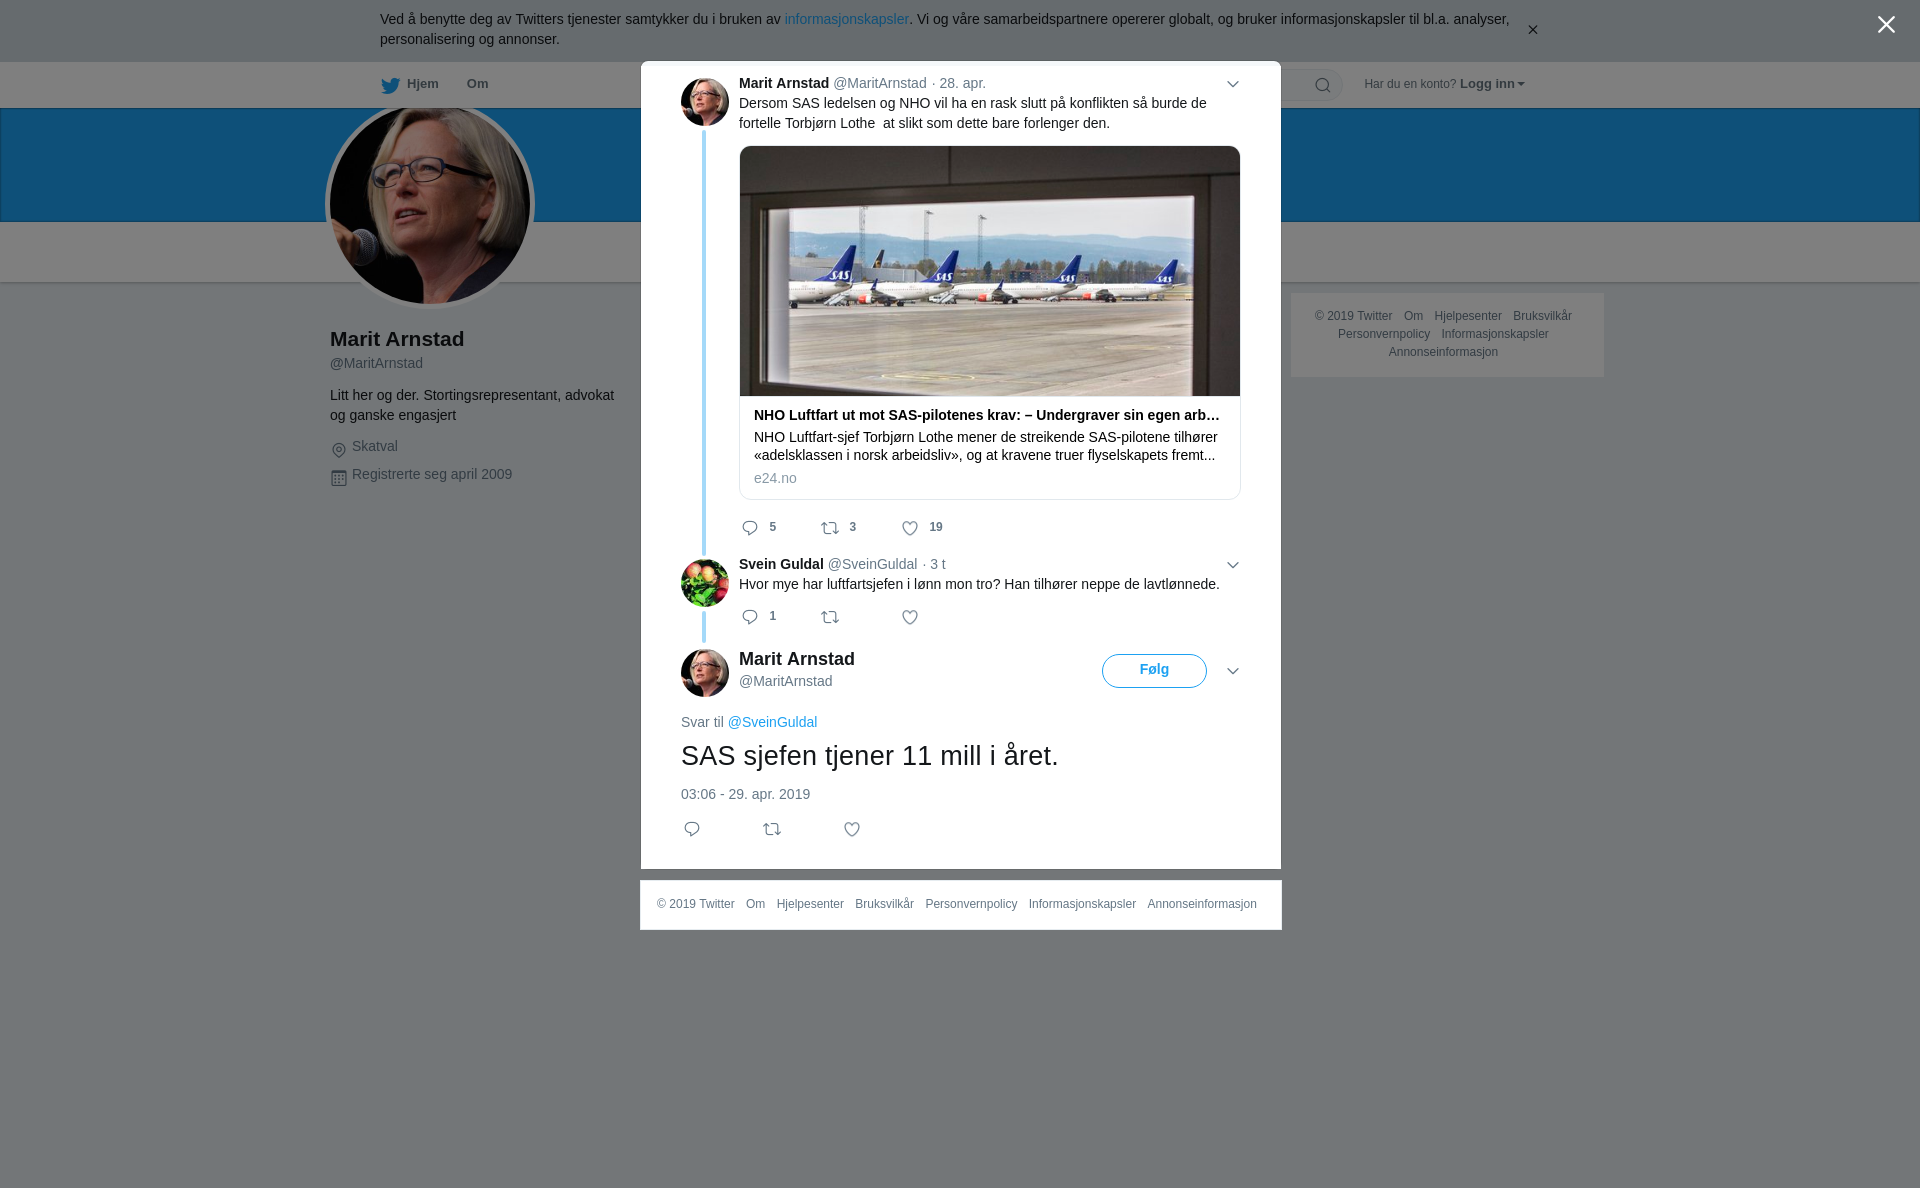The image size is (1920, 1188).
Task: Close the tweet overlay with the X
Action: click(x=1886, y=25)
